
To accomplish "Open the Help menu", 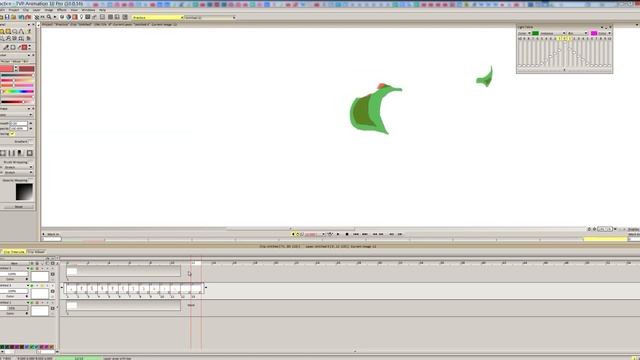I will pos(102,10).
